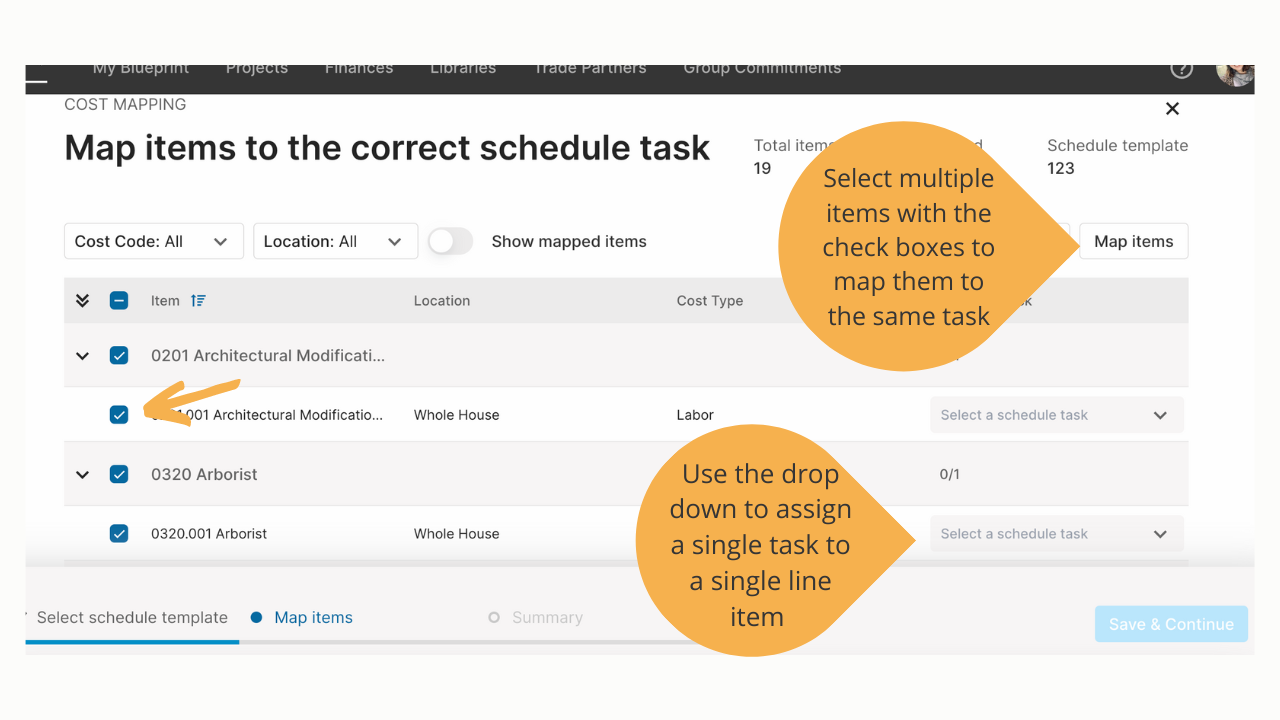The height and width of the screenshot is (720, 1280).
Task: Click the Map items button
Action: click(x=1134, y=241)
